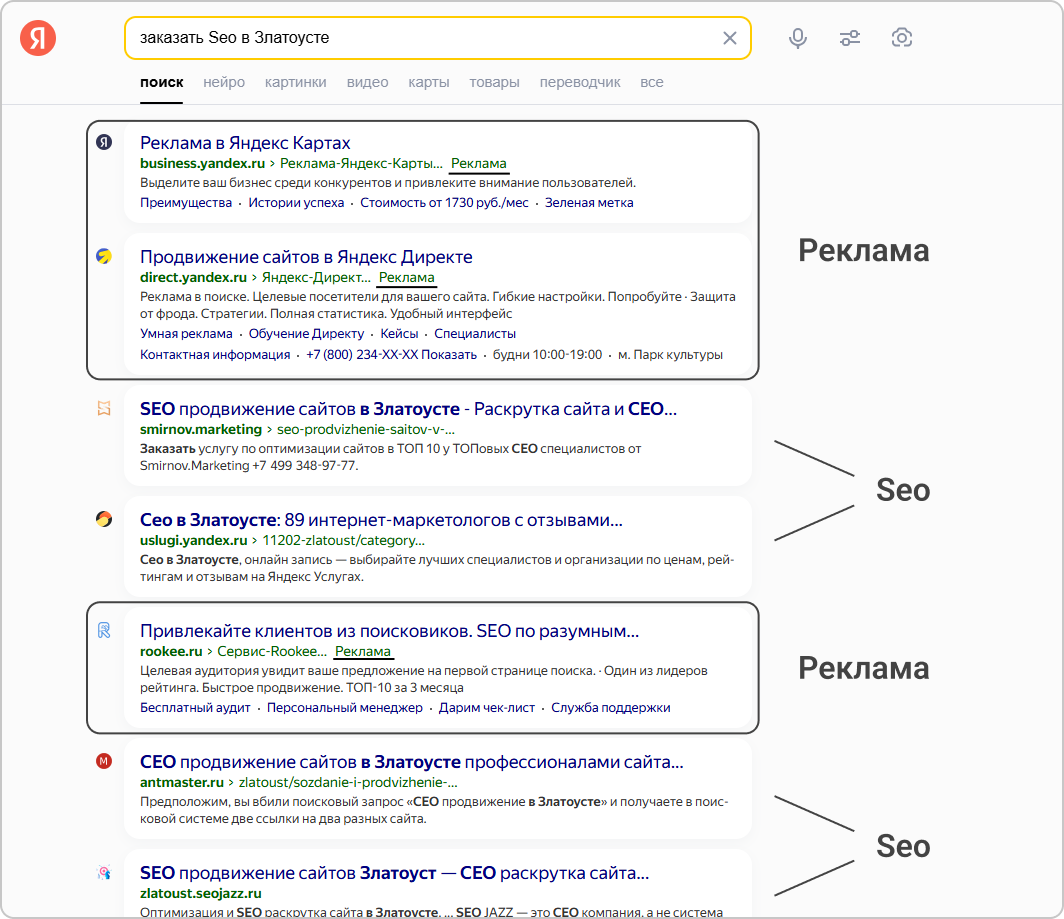Switch to the картинки tab
This screenshot has width=1064, height=919.
(x=295, y=82)
